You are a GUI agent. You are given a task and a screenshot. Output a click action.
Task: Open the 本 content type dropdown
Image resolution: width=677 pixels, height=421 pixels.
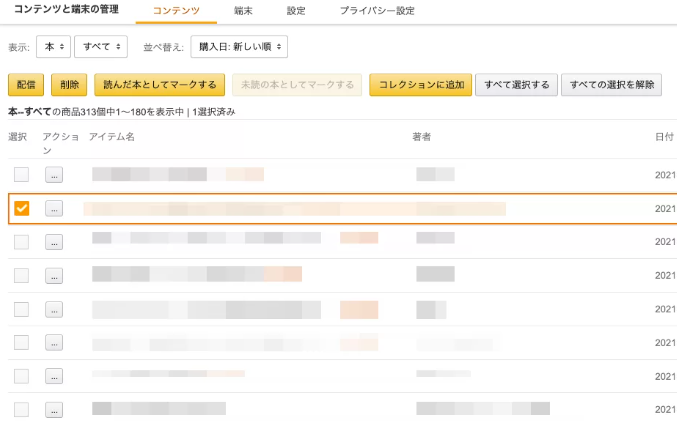[53, 47]
